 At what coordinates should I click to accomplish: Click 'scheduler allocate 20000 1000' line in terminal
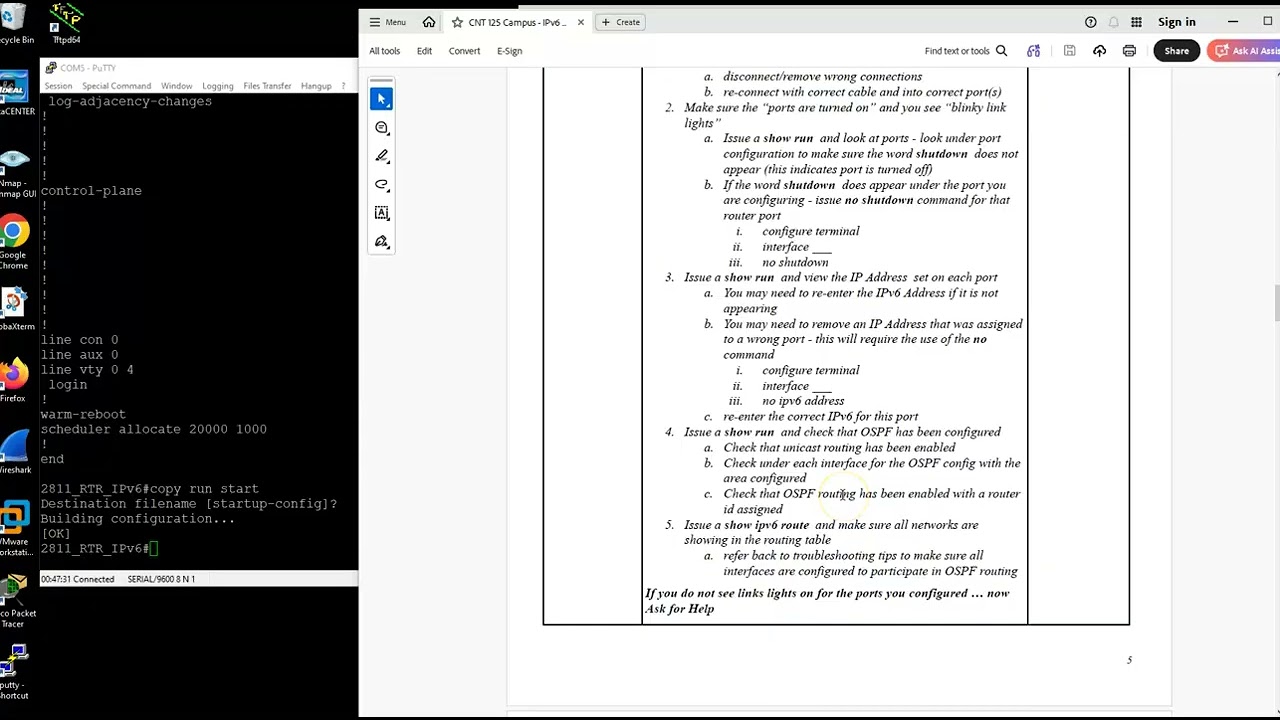pos(153,429)
